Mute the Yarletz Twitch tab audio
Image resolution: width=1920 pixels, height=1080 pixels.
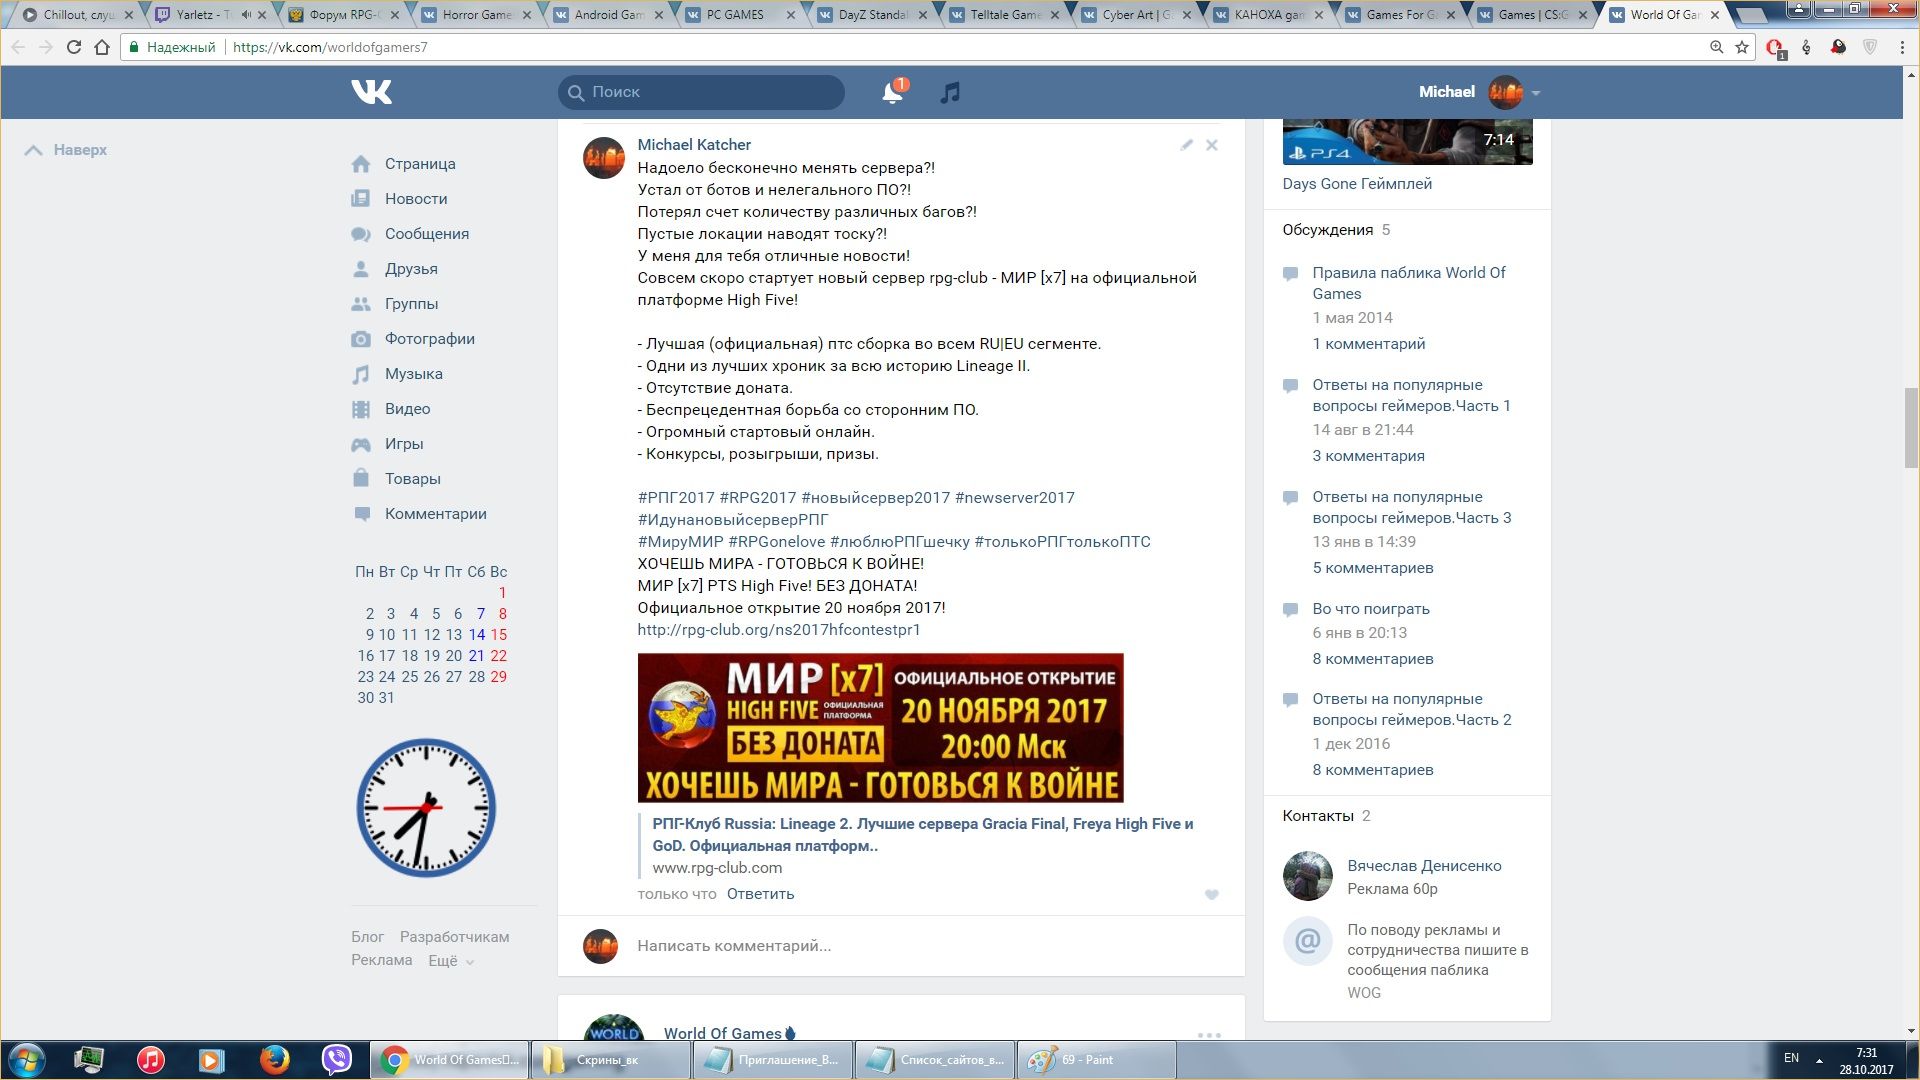pyautogui.click(x=246, y=15)
